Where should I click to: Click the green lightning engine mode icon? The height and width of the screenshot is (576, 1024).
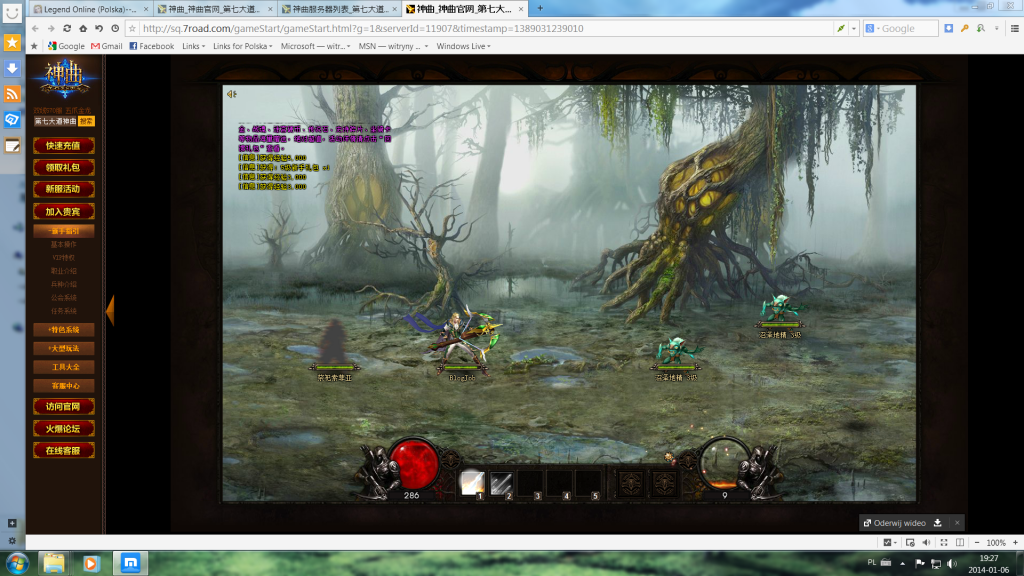[x=840, y=29]
